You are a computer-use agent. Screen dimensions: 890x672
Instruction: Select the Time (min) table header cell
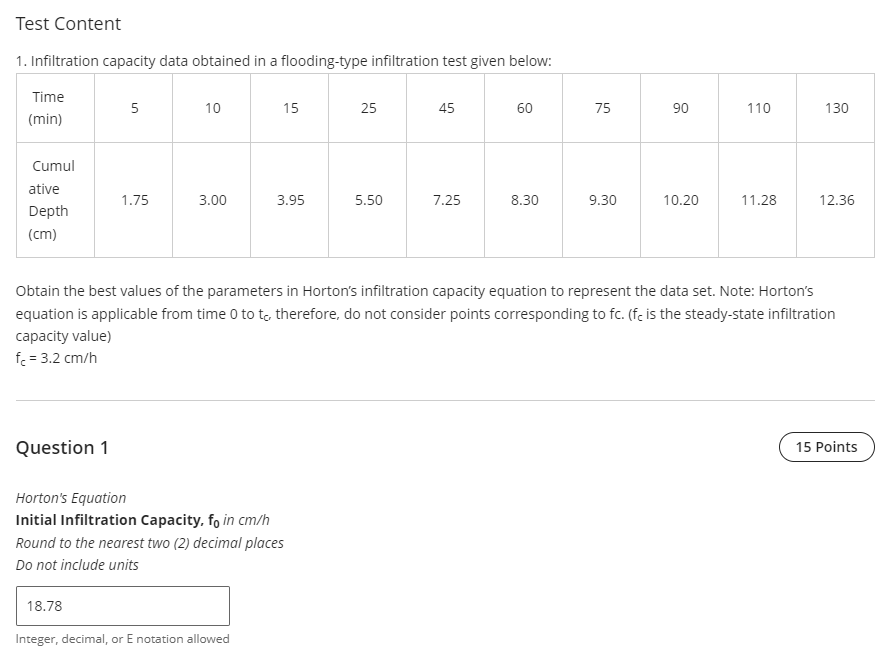coord(48,107)
